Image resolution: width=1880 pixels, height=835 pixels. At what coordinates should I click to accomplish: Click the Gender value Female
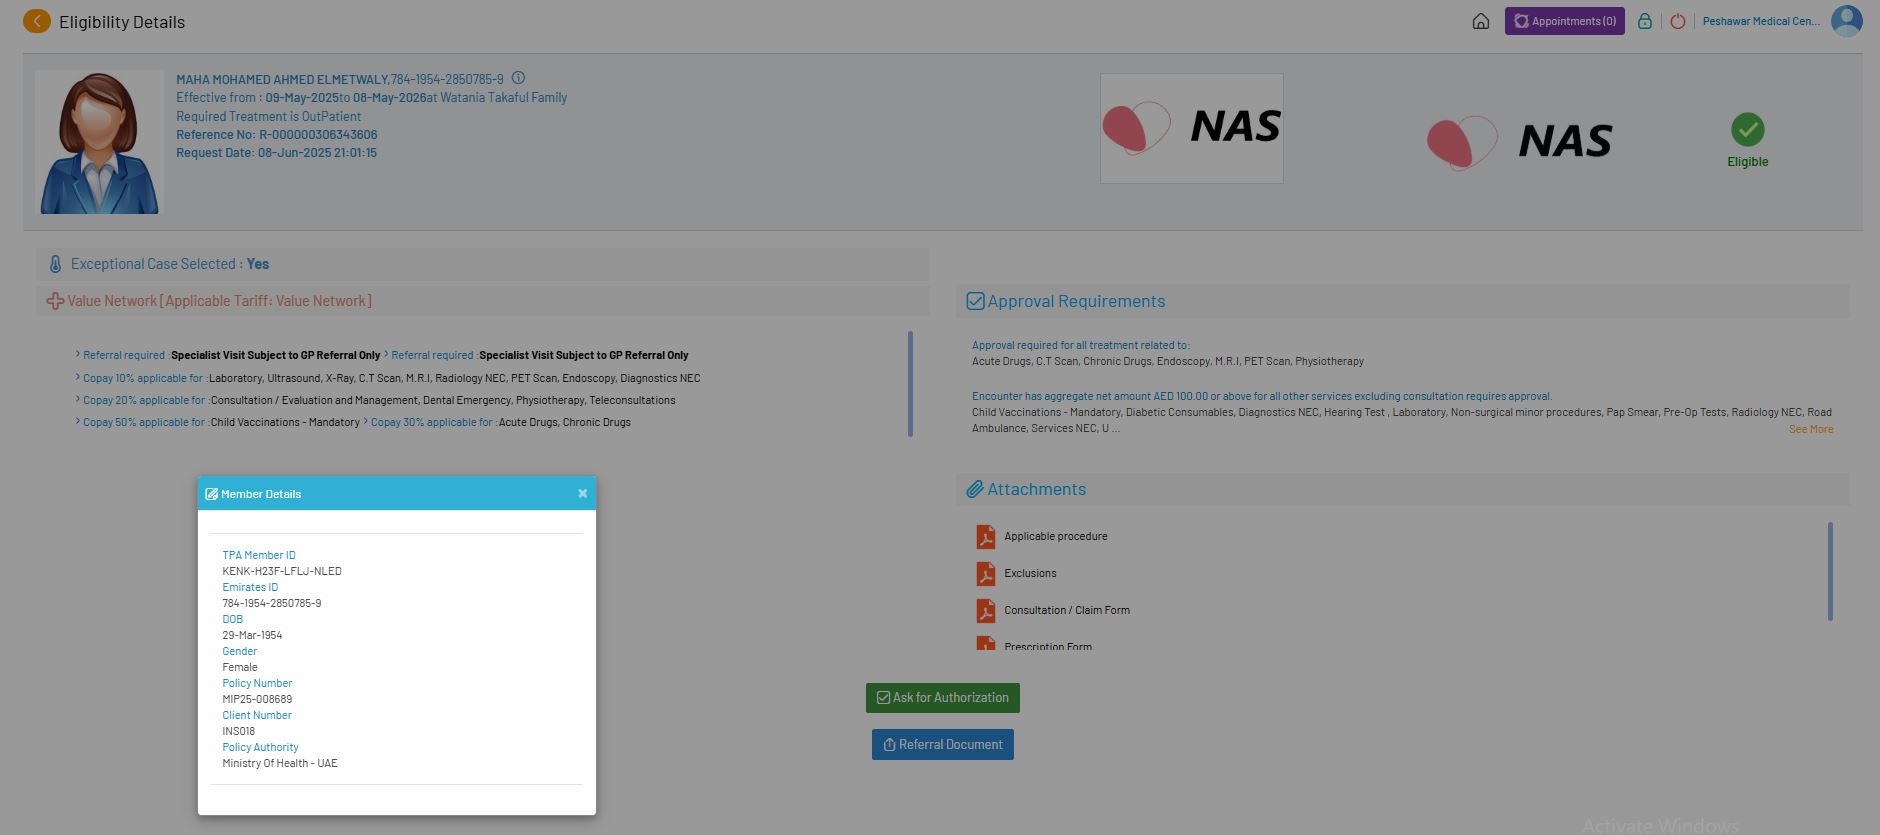[240, 667]
